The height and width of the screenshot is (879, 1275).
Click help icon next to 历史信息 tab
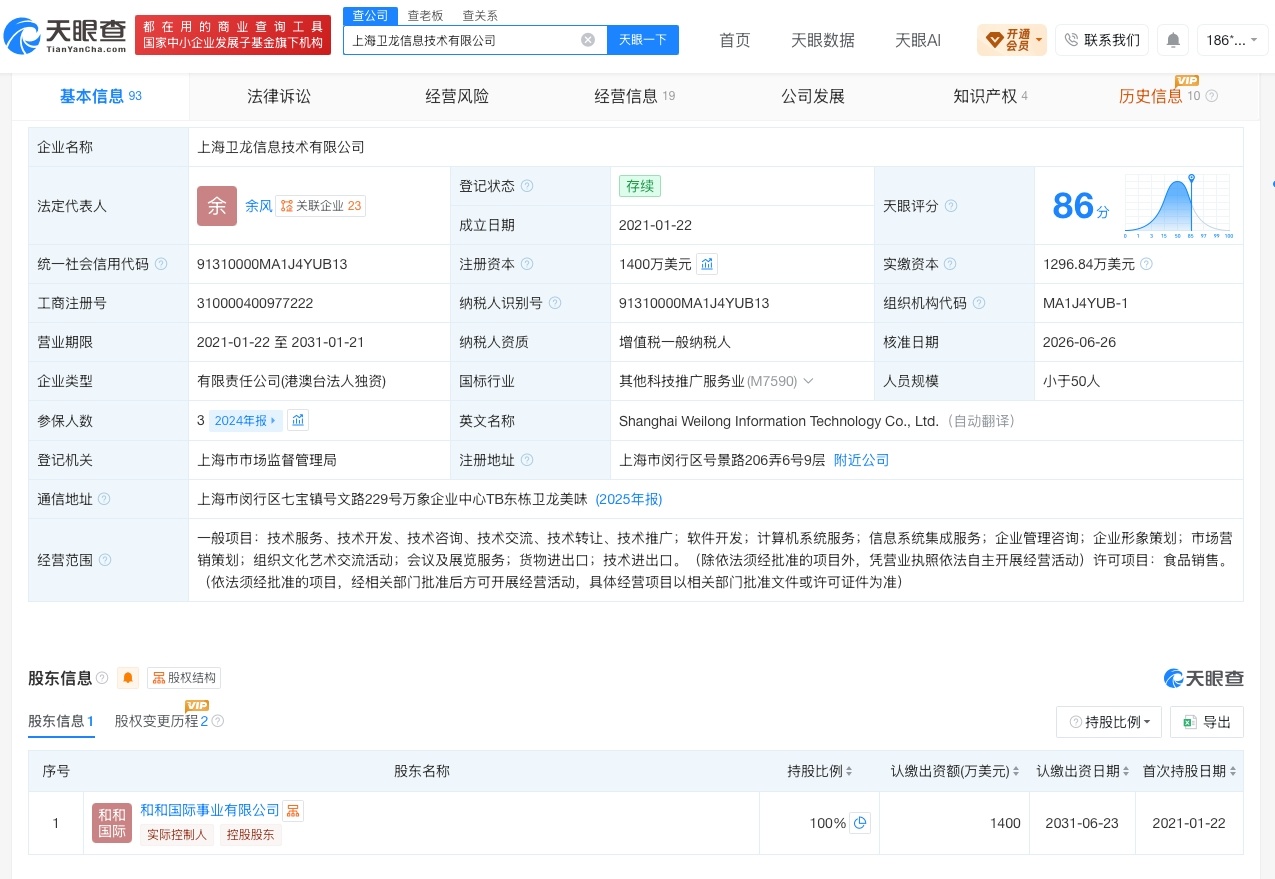[1212, 96]
